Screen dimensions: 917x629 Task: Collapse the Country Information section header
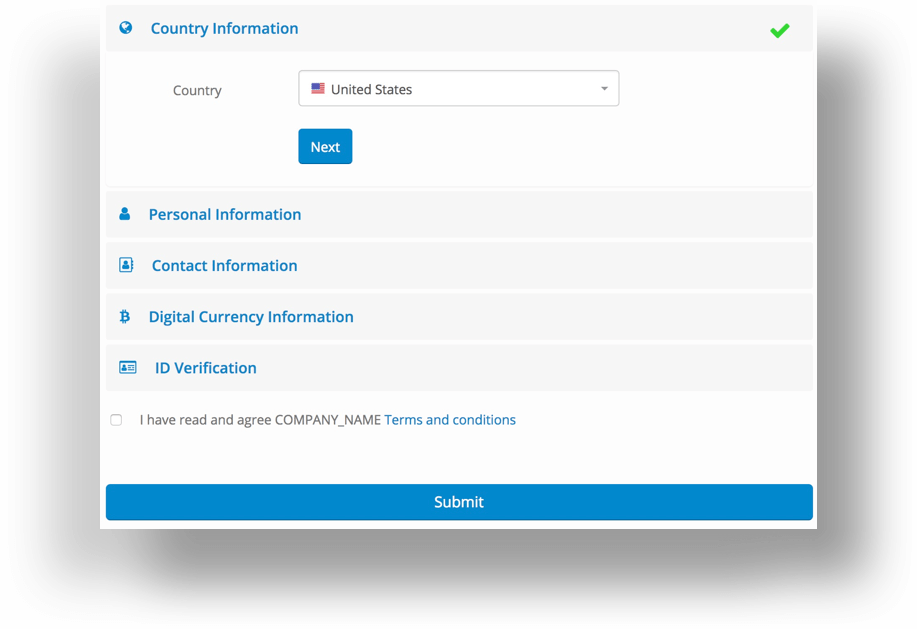pyautogui.click(x=459, y=29)
